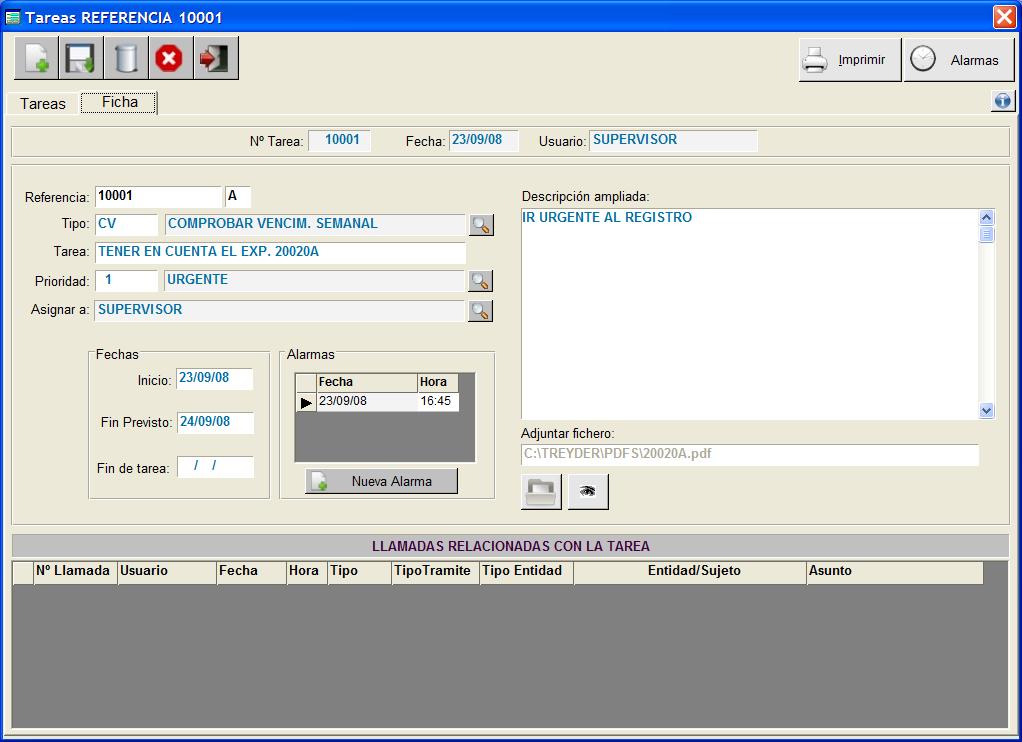
Task: Click the Prioridad code field
Action: coord(126,280)
